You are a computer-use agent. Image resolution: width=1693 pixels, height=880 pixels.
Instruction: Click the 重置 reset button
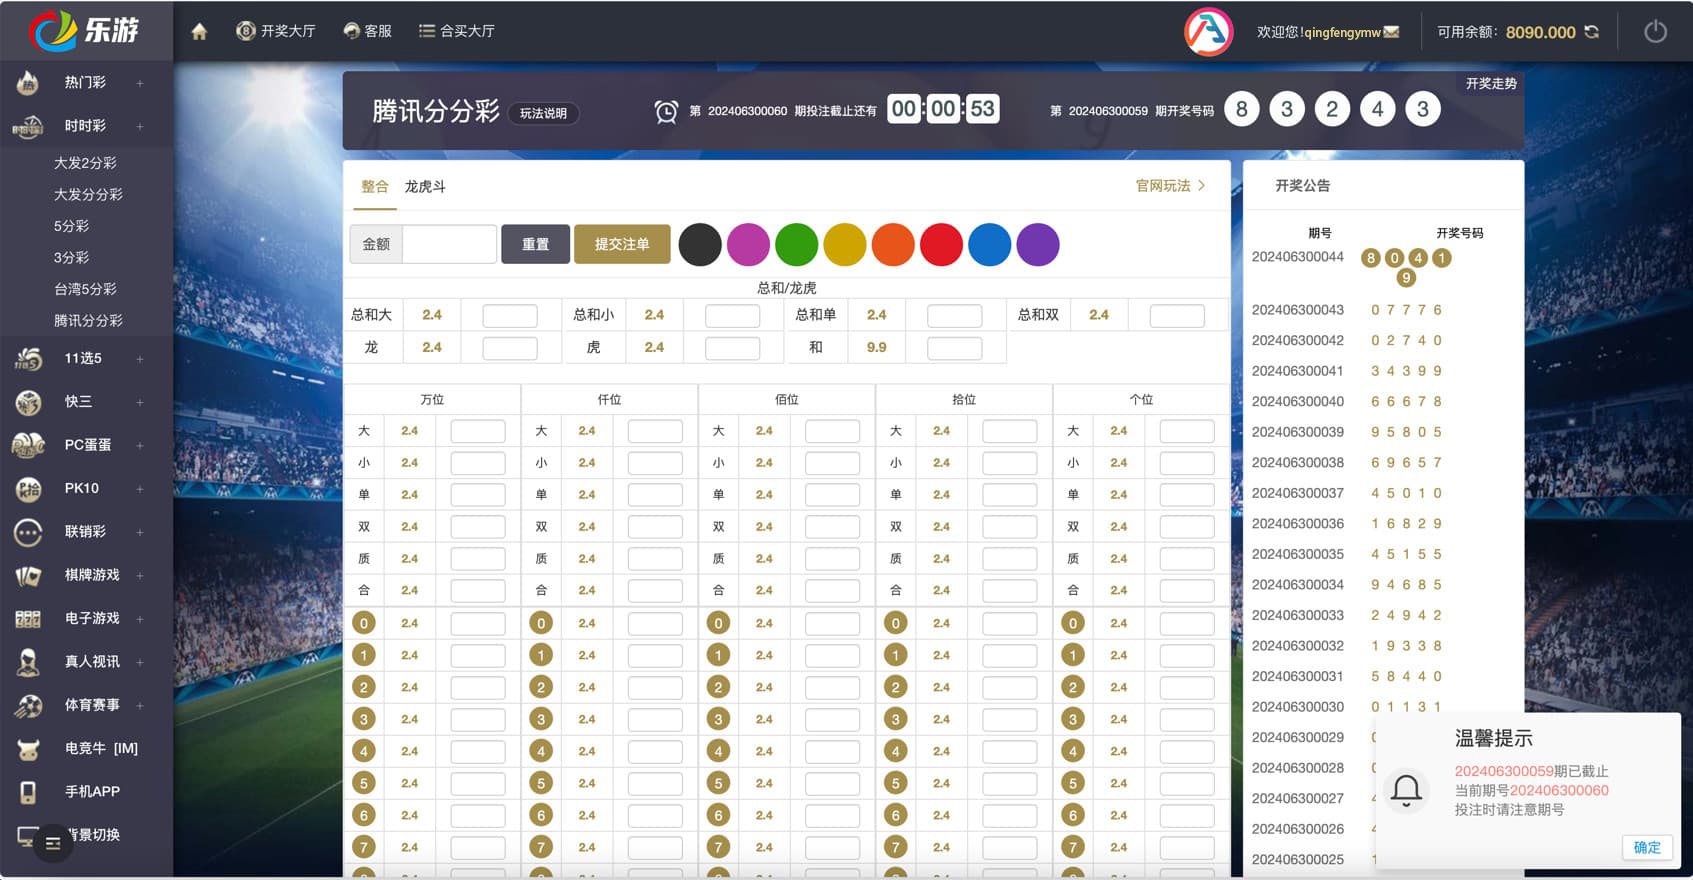(535, 244)
